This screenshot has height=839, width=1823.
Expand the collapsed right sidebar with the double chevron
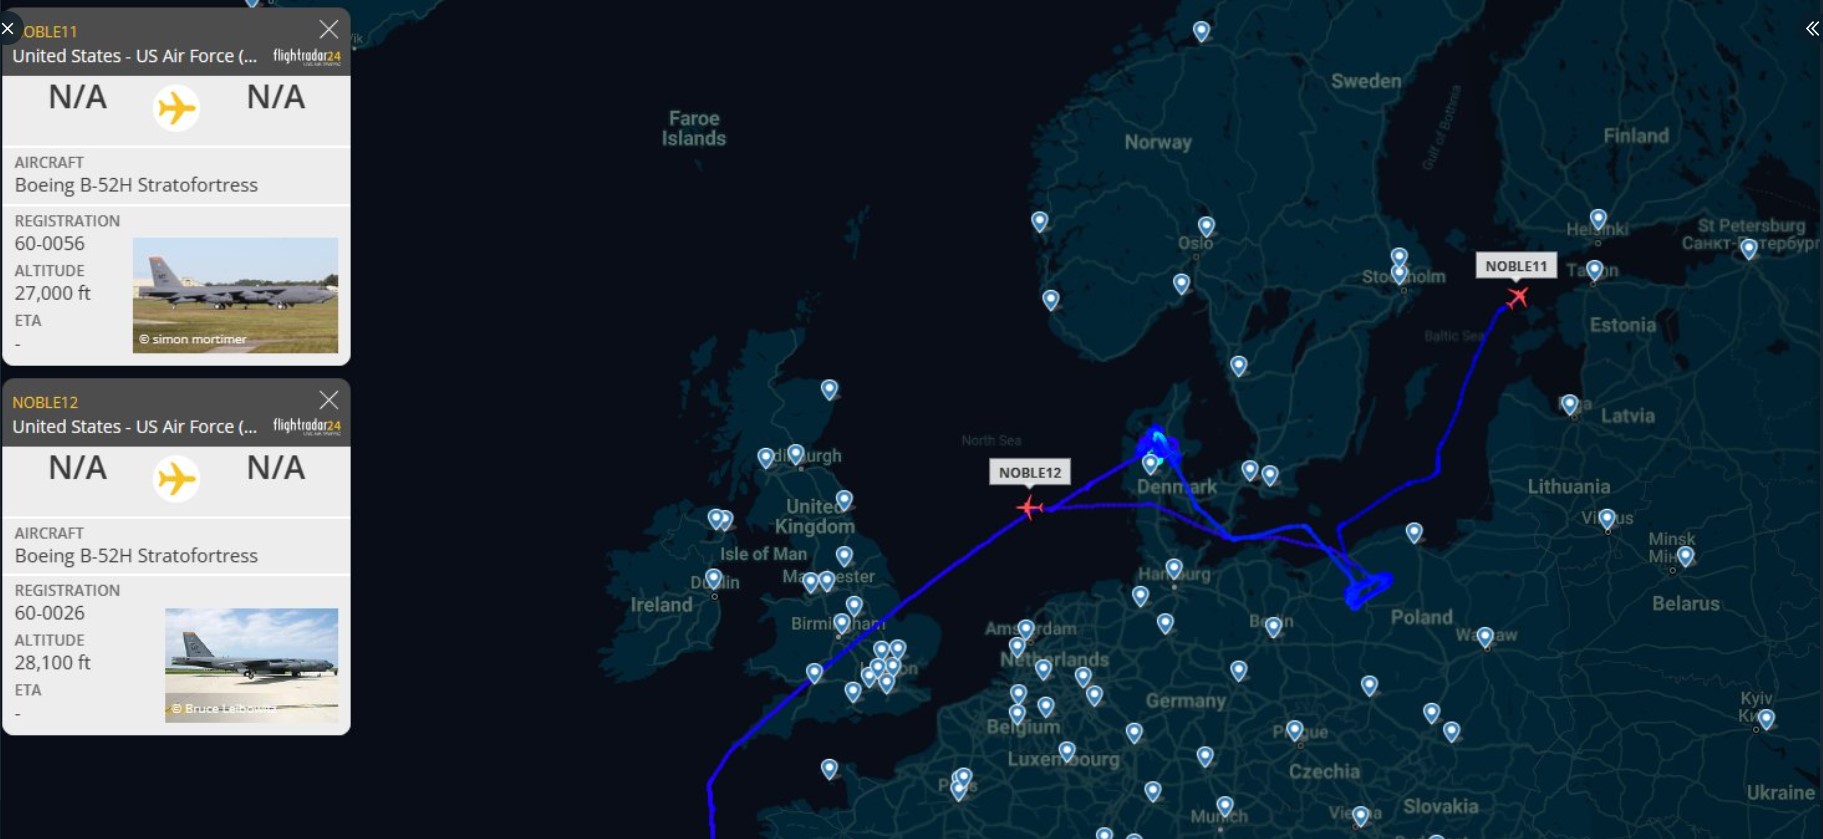pyautogui.click(x=1812, y=29)
